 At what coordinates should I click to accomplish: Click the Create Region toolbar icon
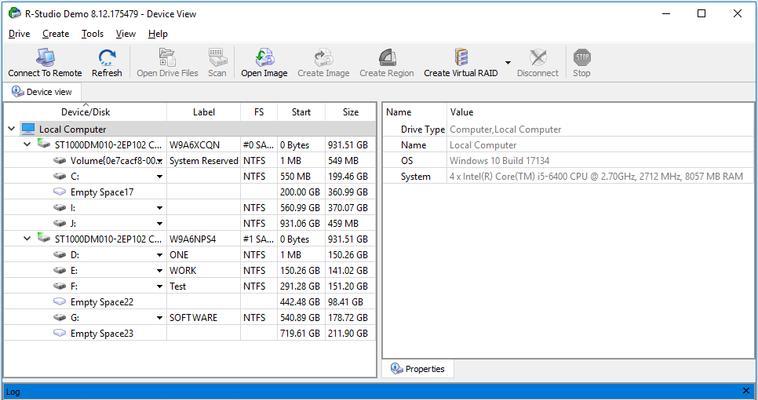pos(387,58)
